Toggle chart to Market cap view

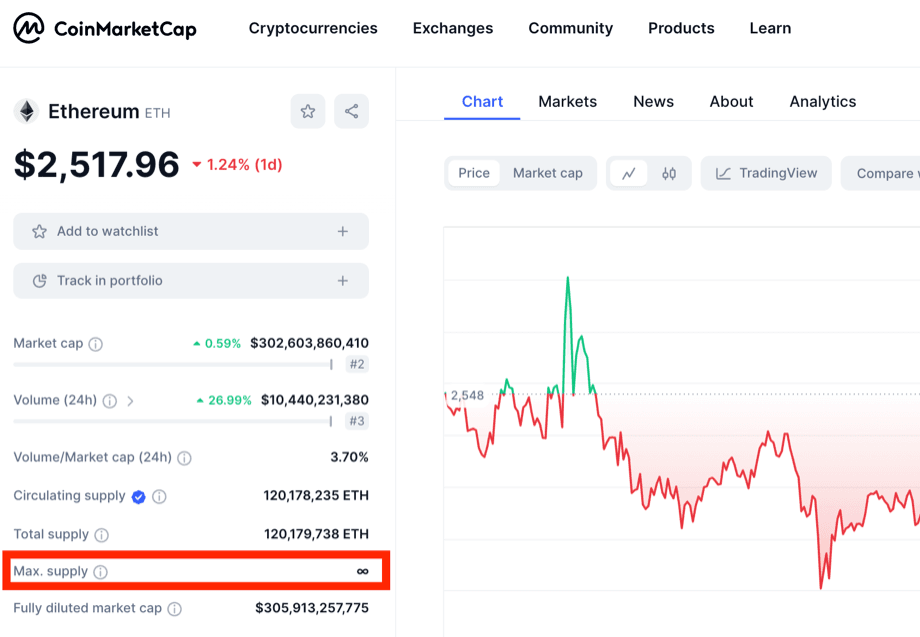tap(547, 173)
